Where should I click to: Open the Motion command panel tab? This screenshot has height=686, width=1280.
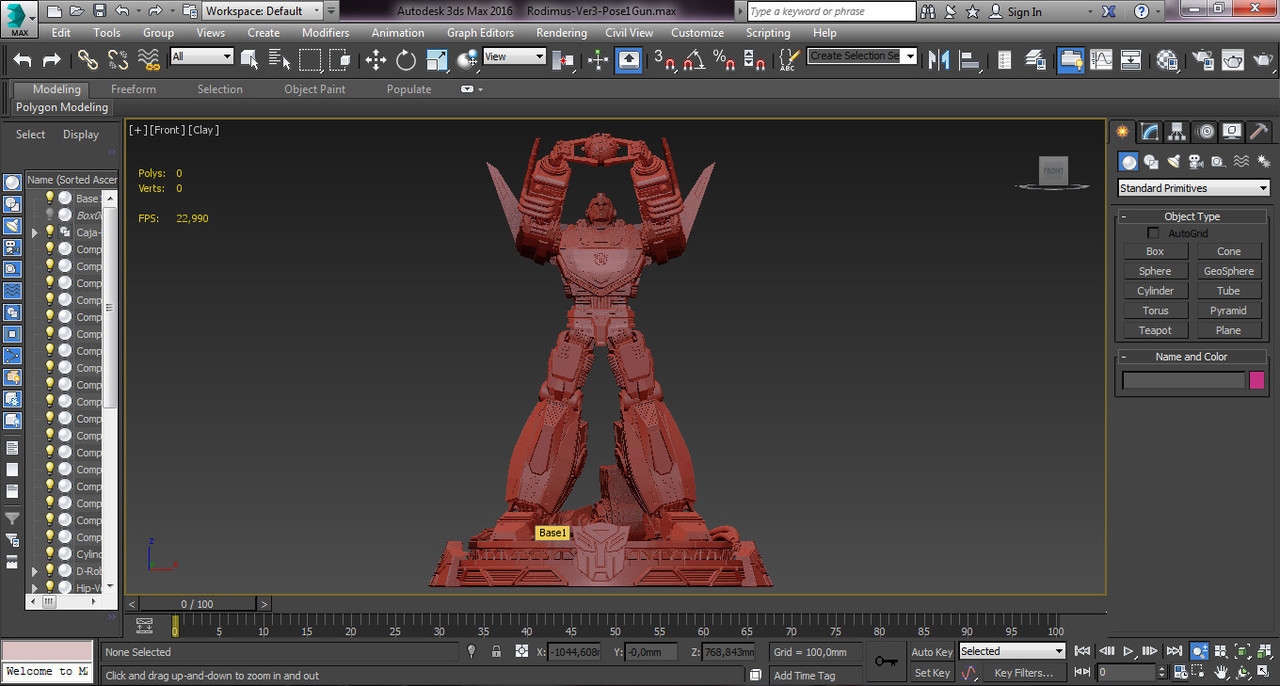point(1205,132)
